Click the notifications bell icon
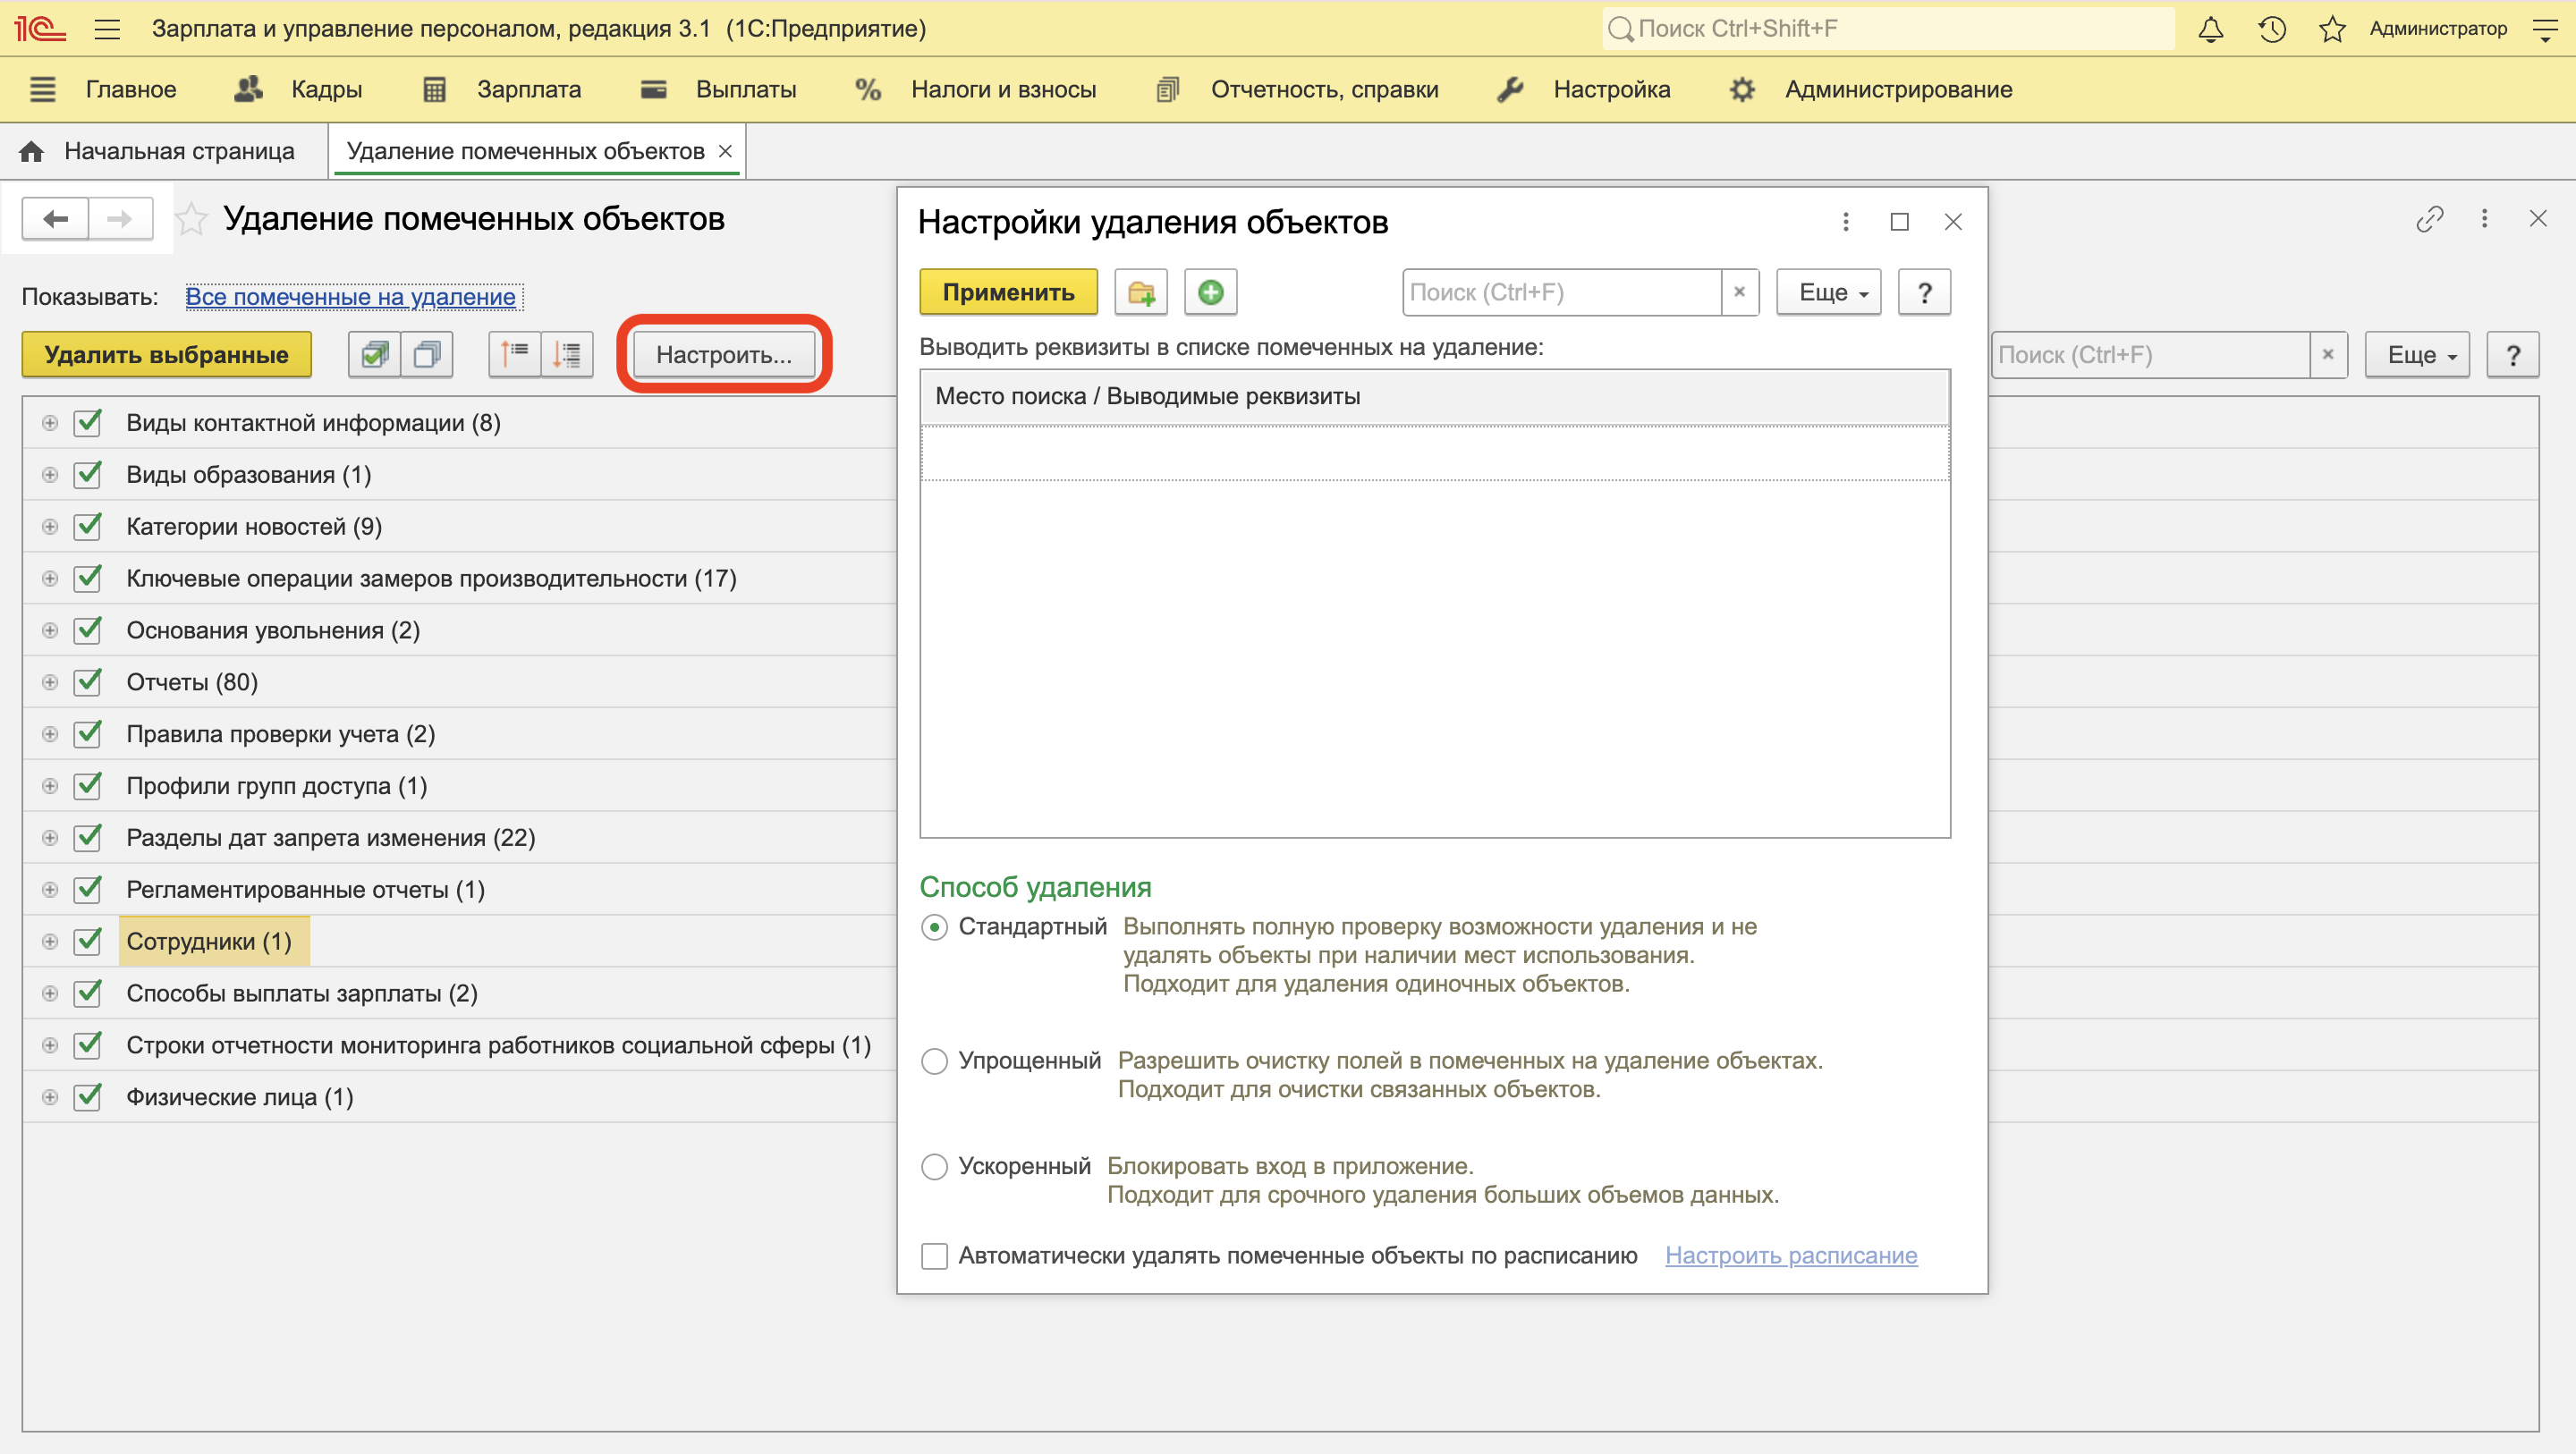Screen dimensions: 2576x1454 [2210, 29]
